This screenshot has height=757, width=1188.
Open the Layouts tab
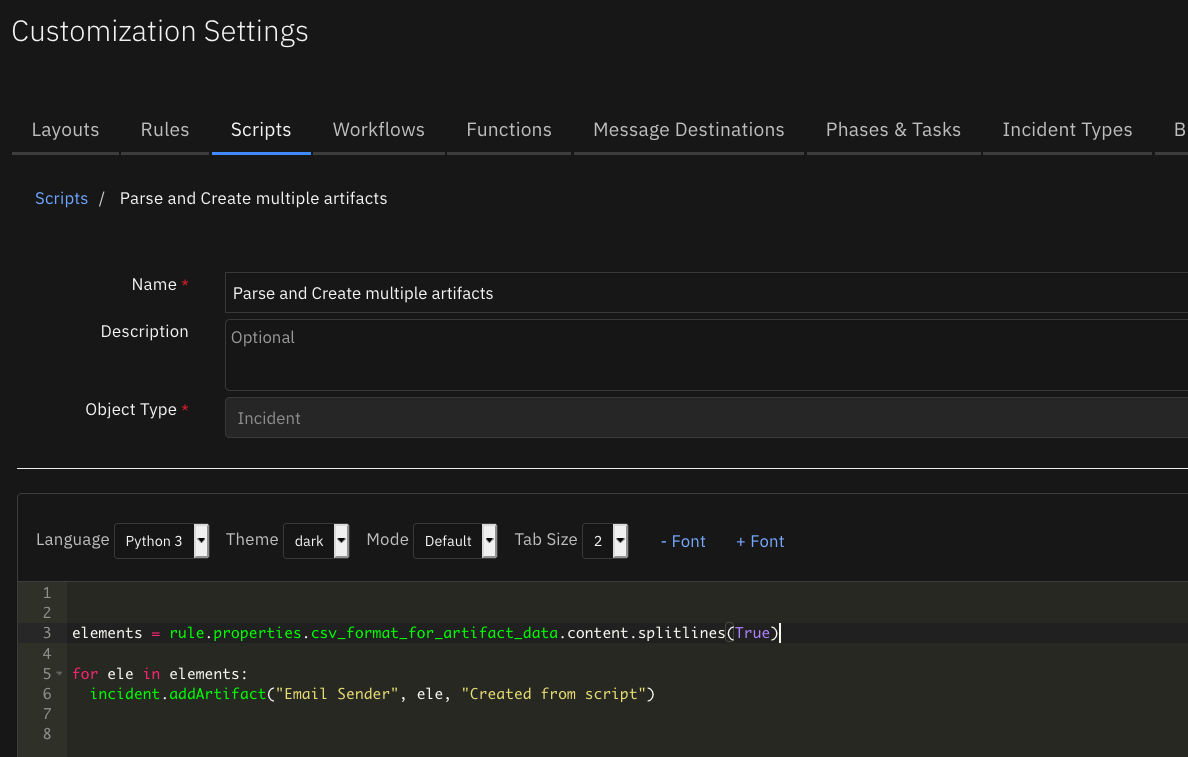pyautogui.click(x=65, y=130)
